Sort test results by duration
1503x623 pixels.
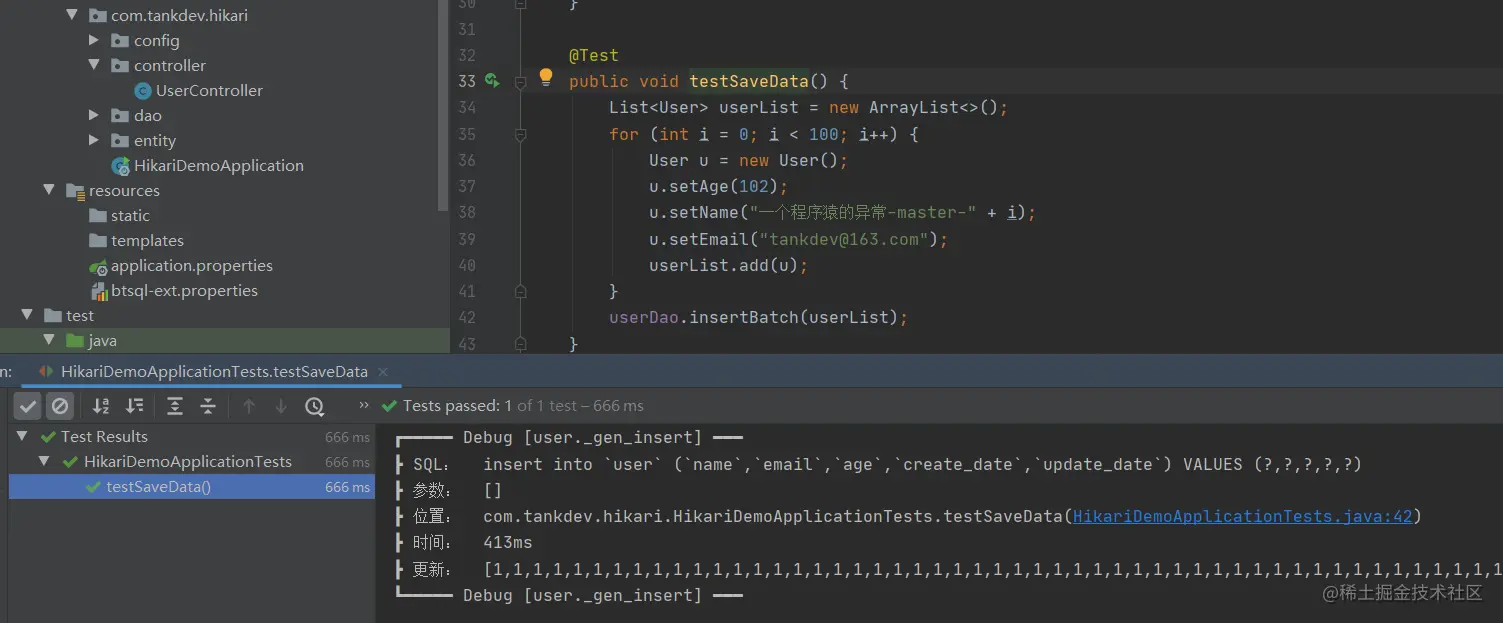coord(134,406)
